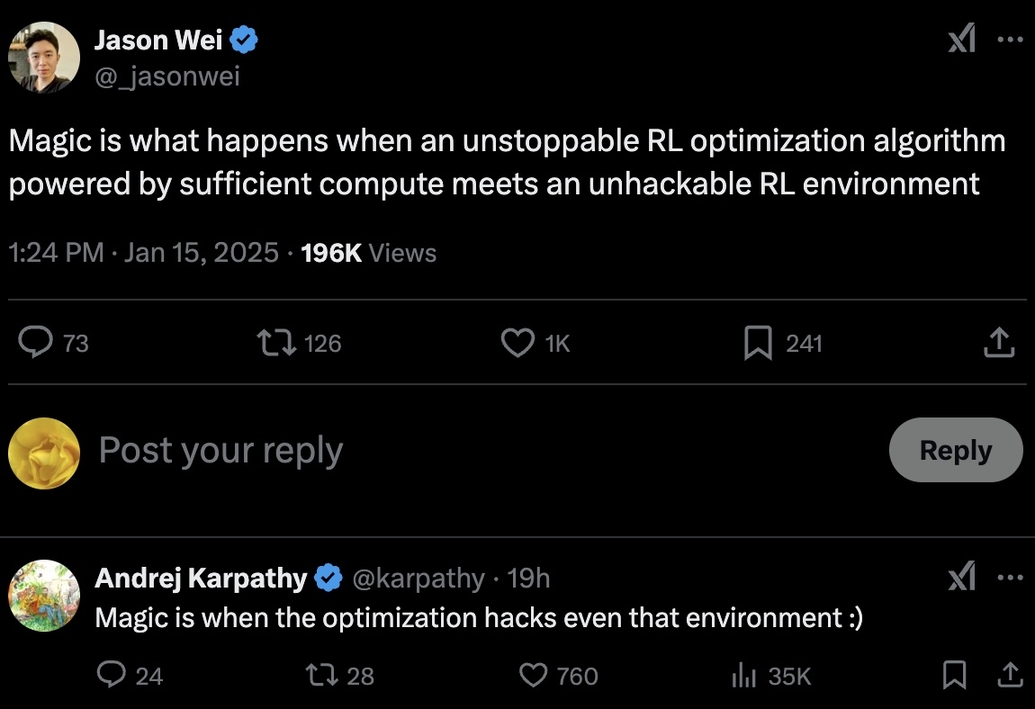View analytics of Karpathy's reply 35K
This screenshot has height=709, width=1035.
coord(744,675)
